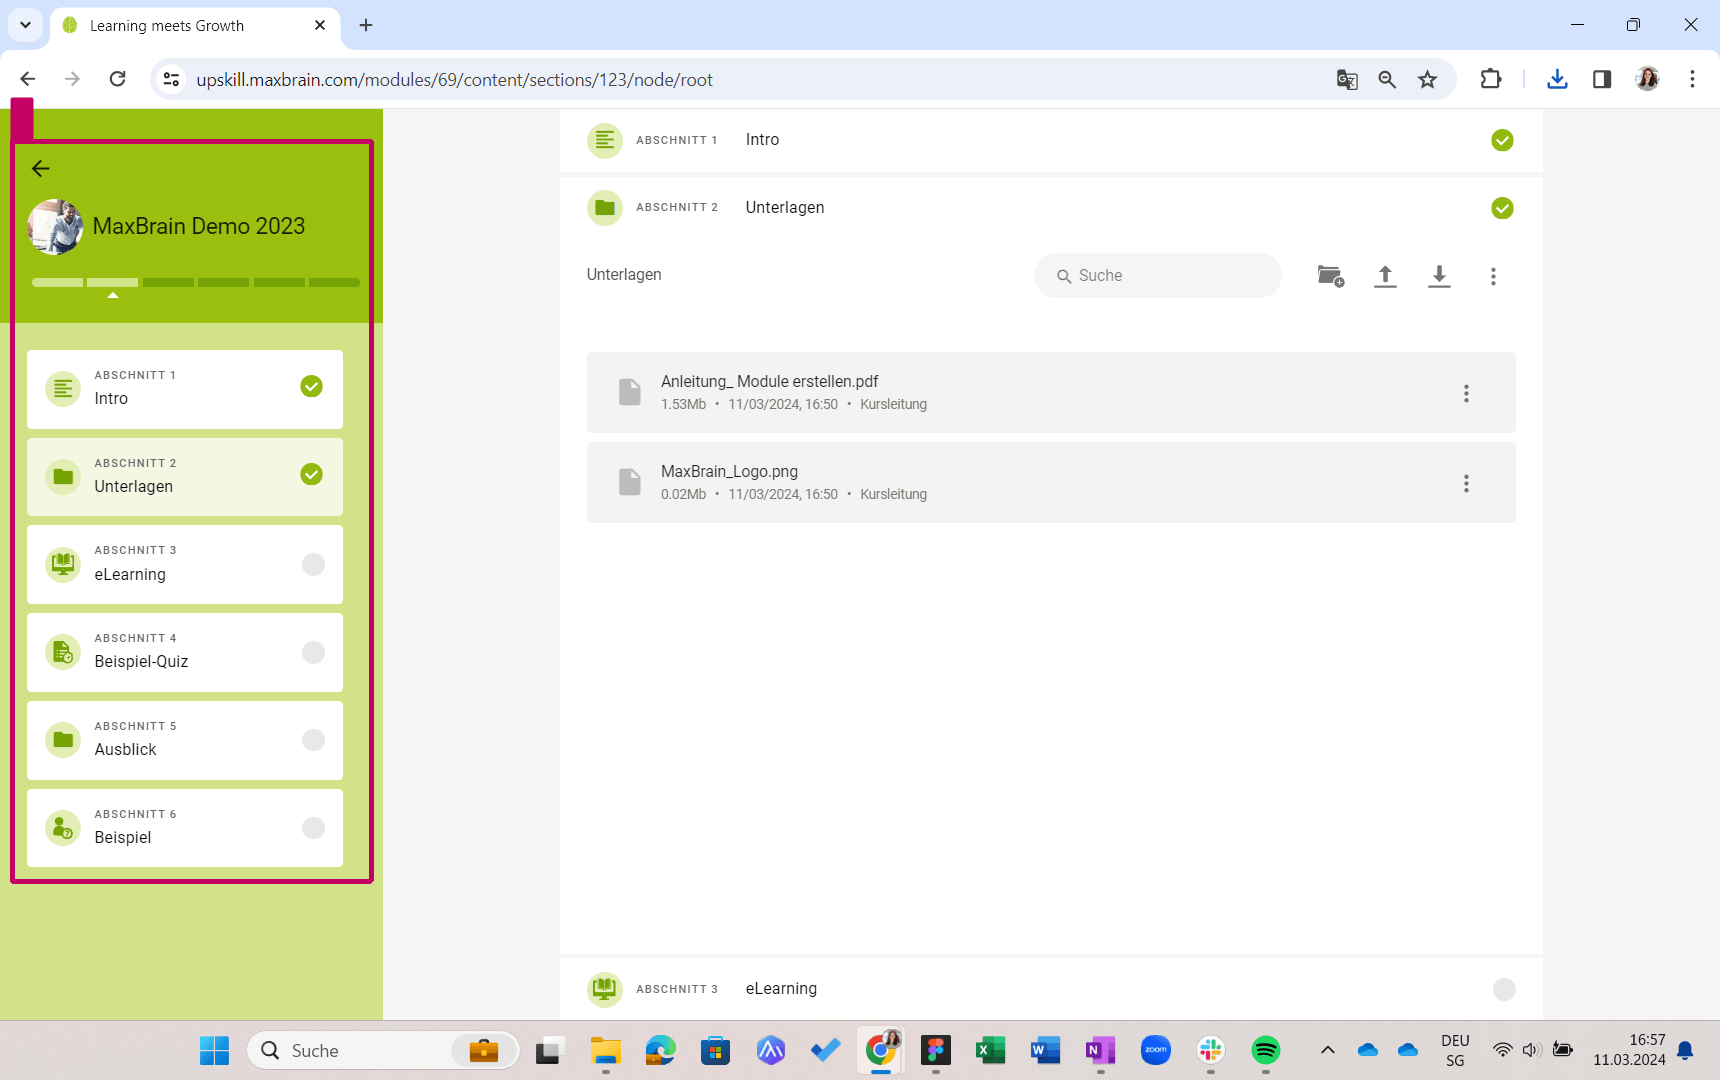The image size is (1720, 1080).
Task: Reload the page in Chrome
Action: [x=117, y=79]
